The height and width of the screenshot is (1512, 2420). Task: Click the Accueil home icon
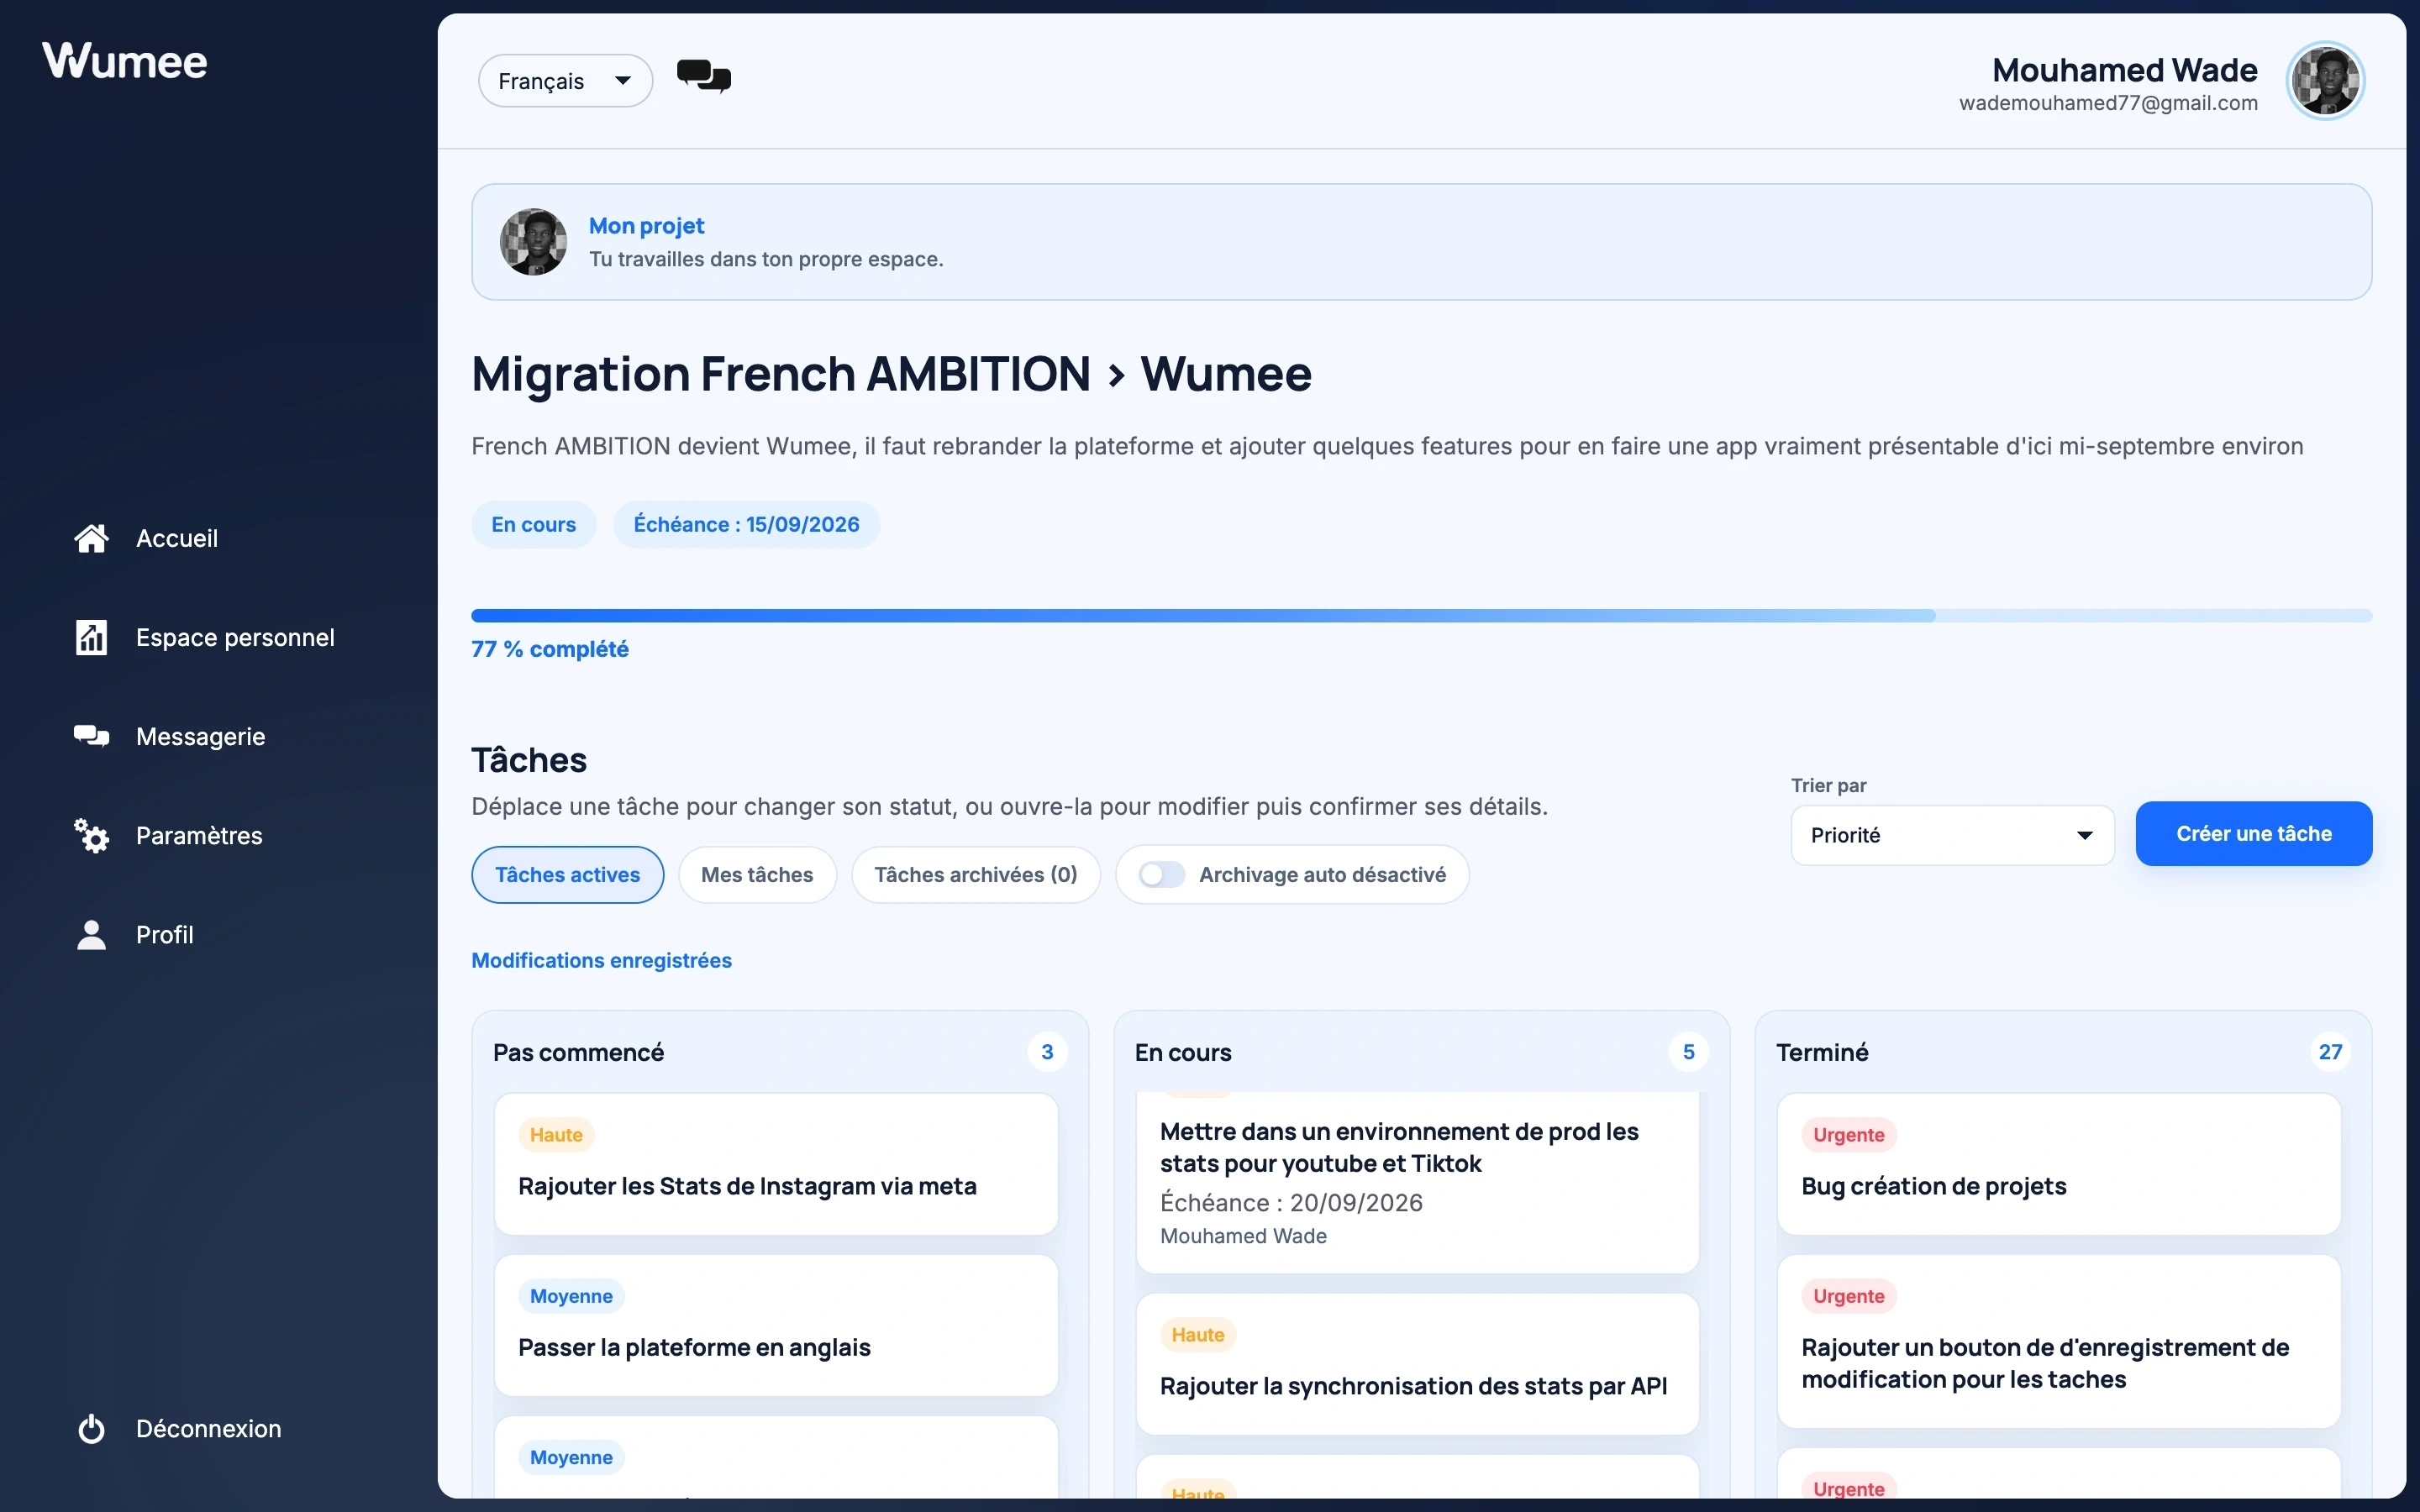(91, 538)
